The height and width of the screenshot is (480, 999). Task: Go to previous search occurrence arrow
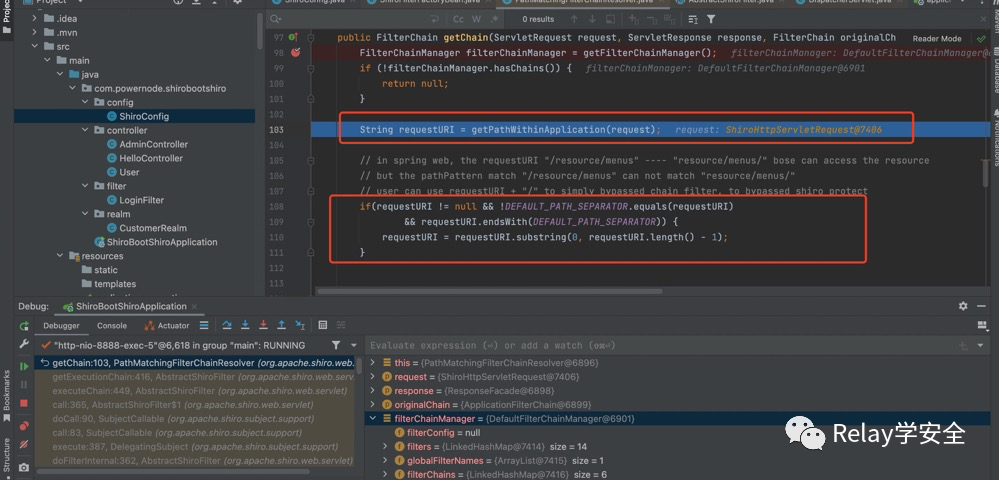574,19
